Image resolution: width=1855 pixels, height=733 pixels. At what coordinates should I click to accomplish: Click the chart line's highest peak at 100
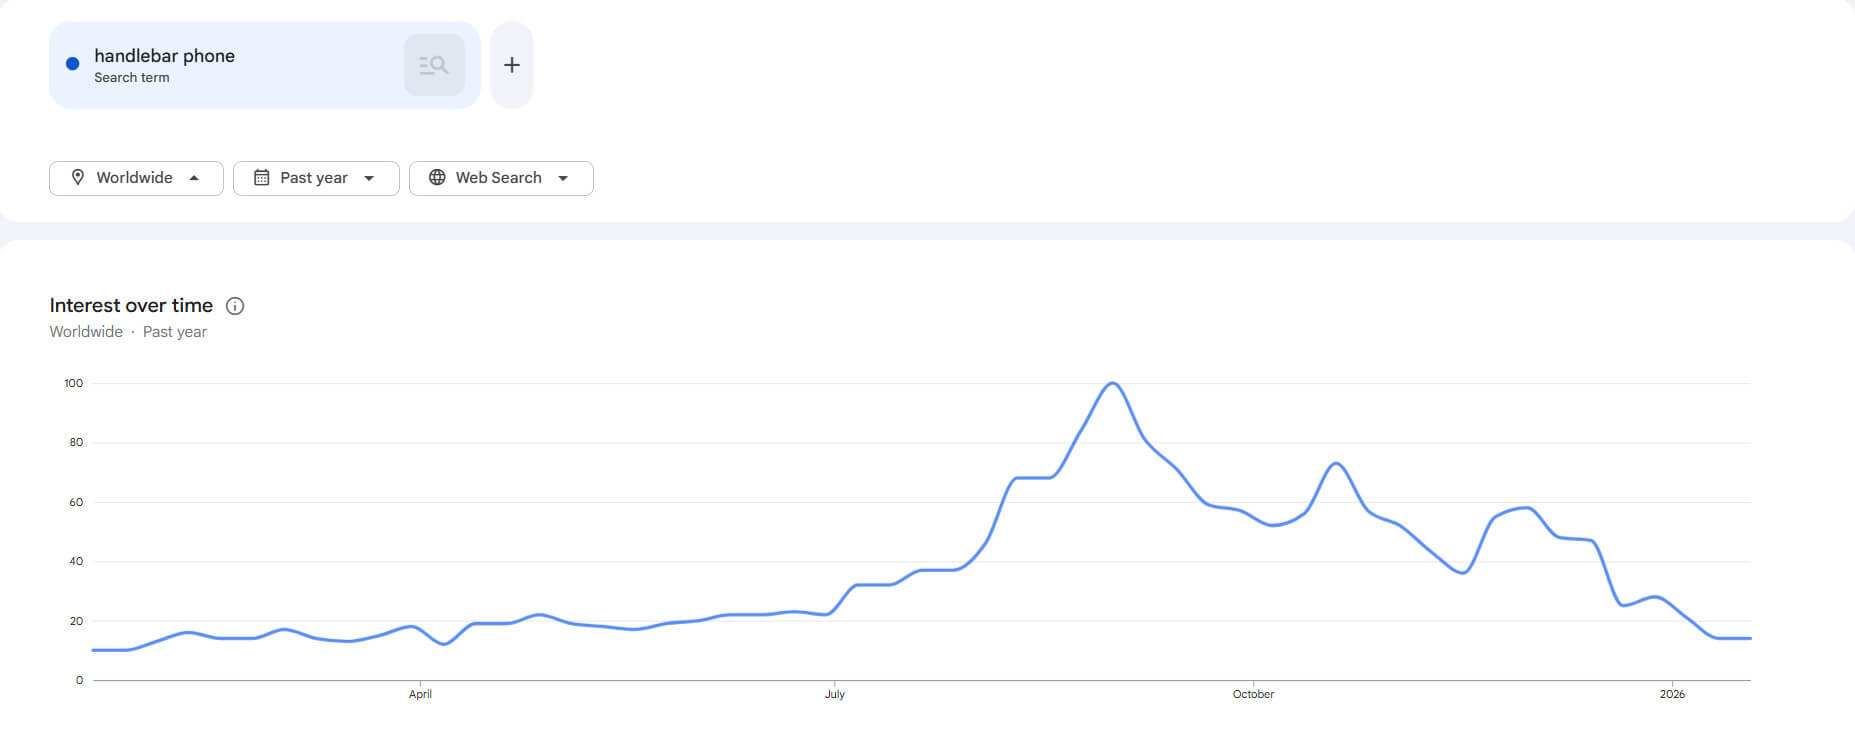(x=1112, y=383)
